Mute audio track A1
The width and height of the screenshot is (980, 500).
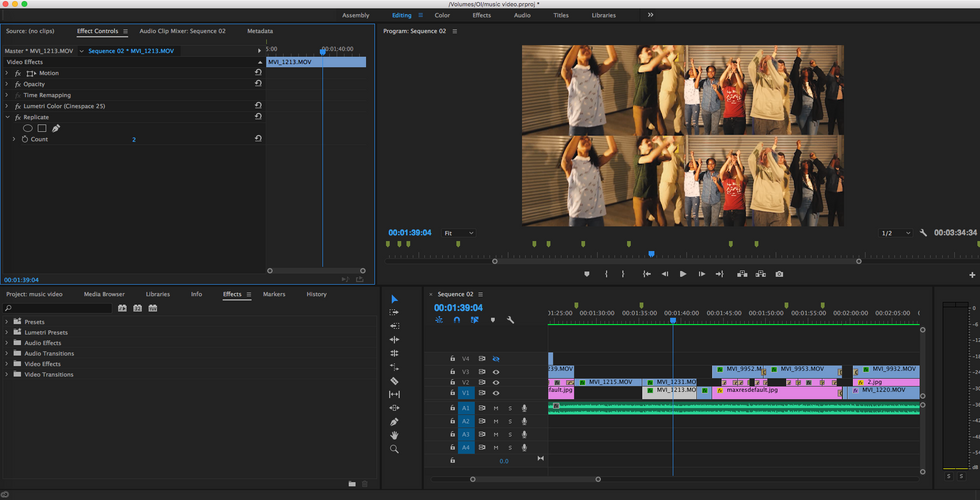pyautogui.click(x=495, y=408)
